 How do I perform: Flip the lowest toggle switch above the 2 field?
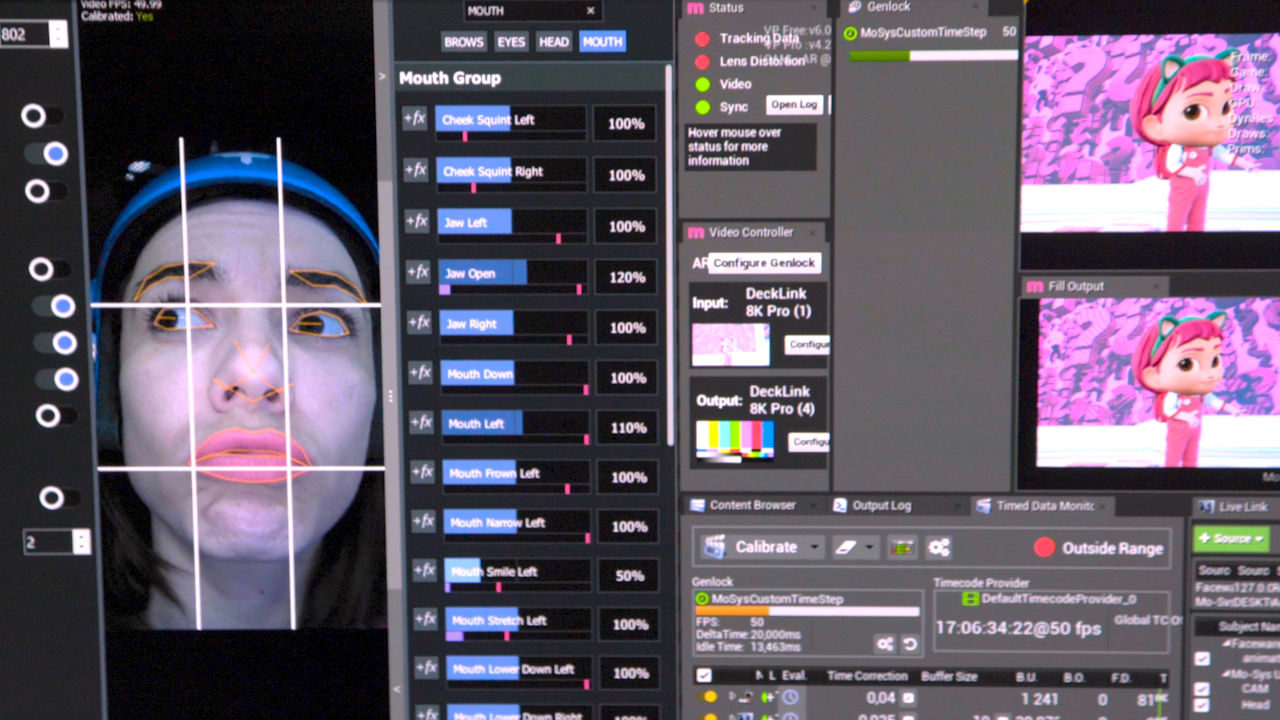point(61,498)
